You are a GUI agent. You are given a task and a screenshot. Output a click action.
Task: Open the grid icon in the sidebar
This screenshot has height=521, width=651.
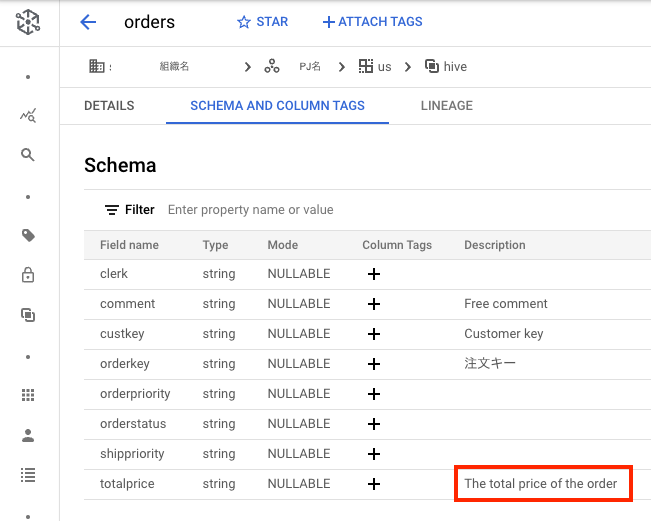coord(28,395)
